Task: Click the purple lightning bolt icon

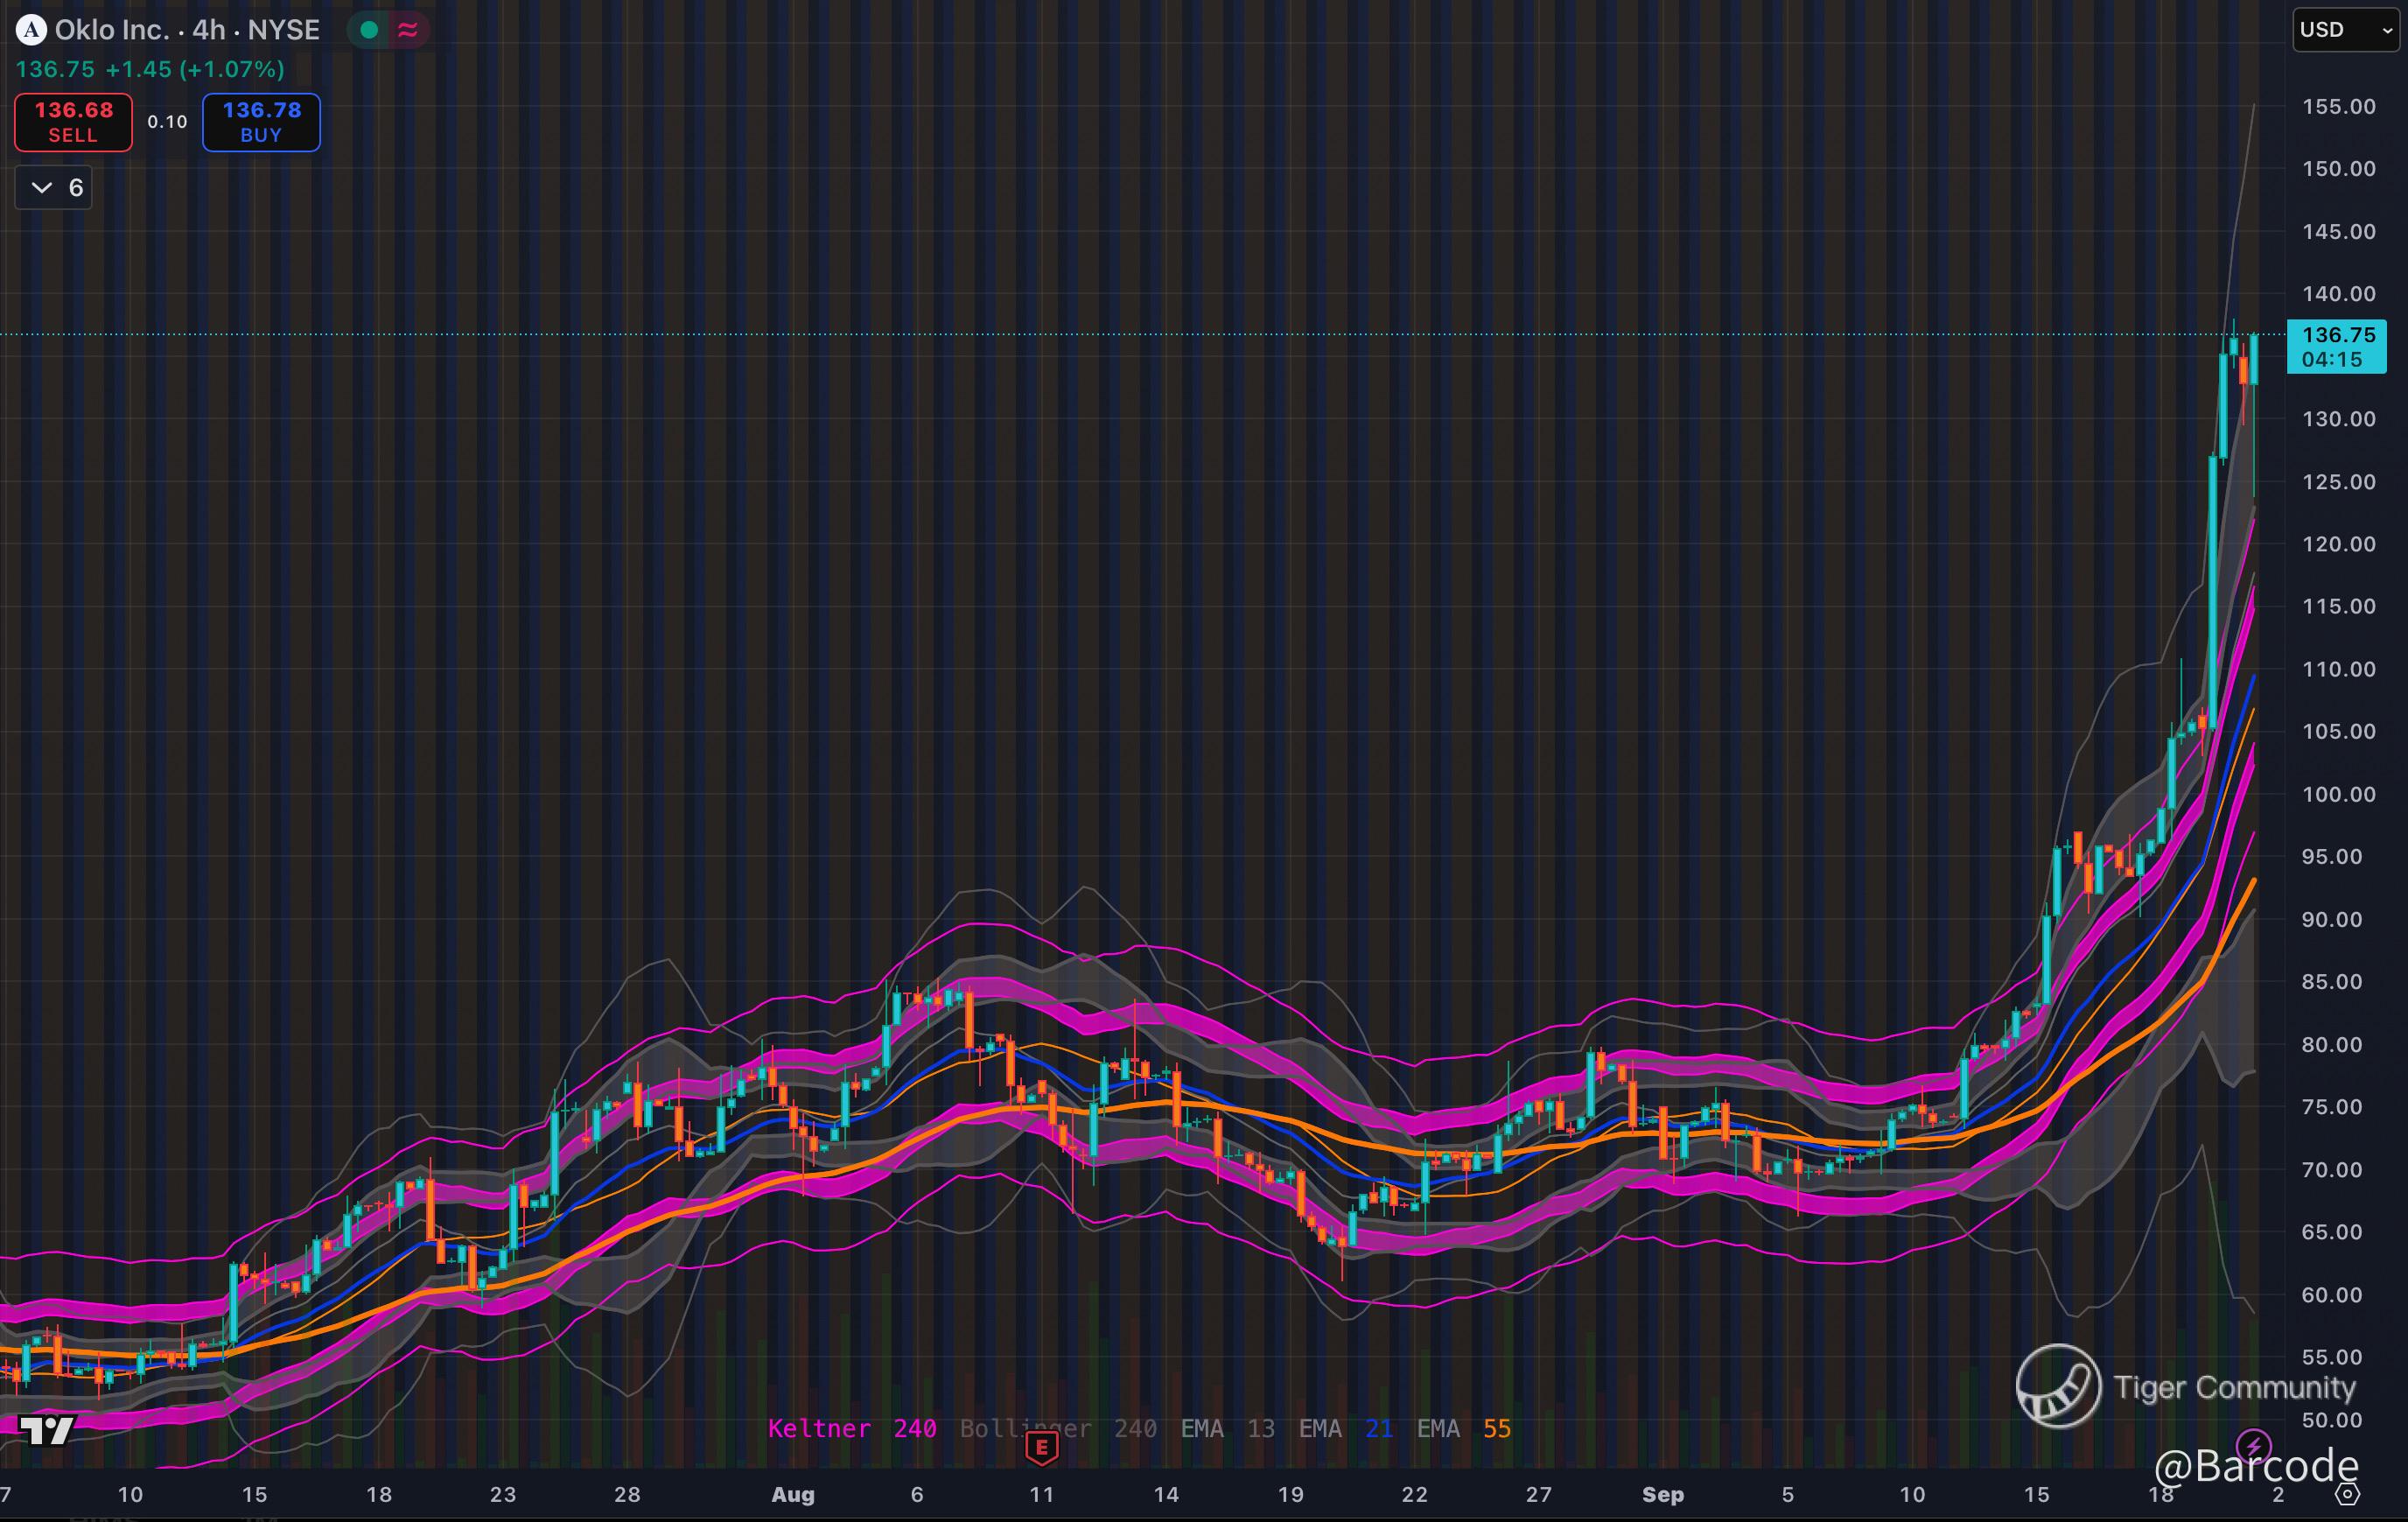Action: point(2253,1445)
